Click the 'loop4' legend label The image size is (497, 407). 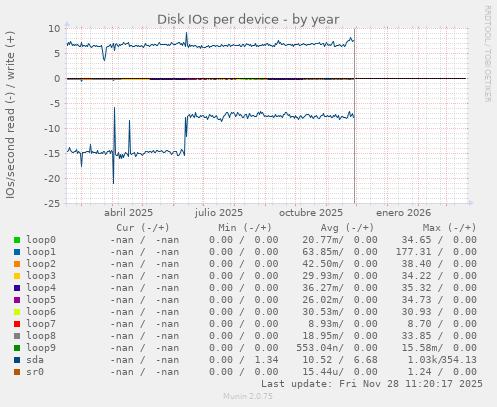coord(41,288)
